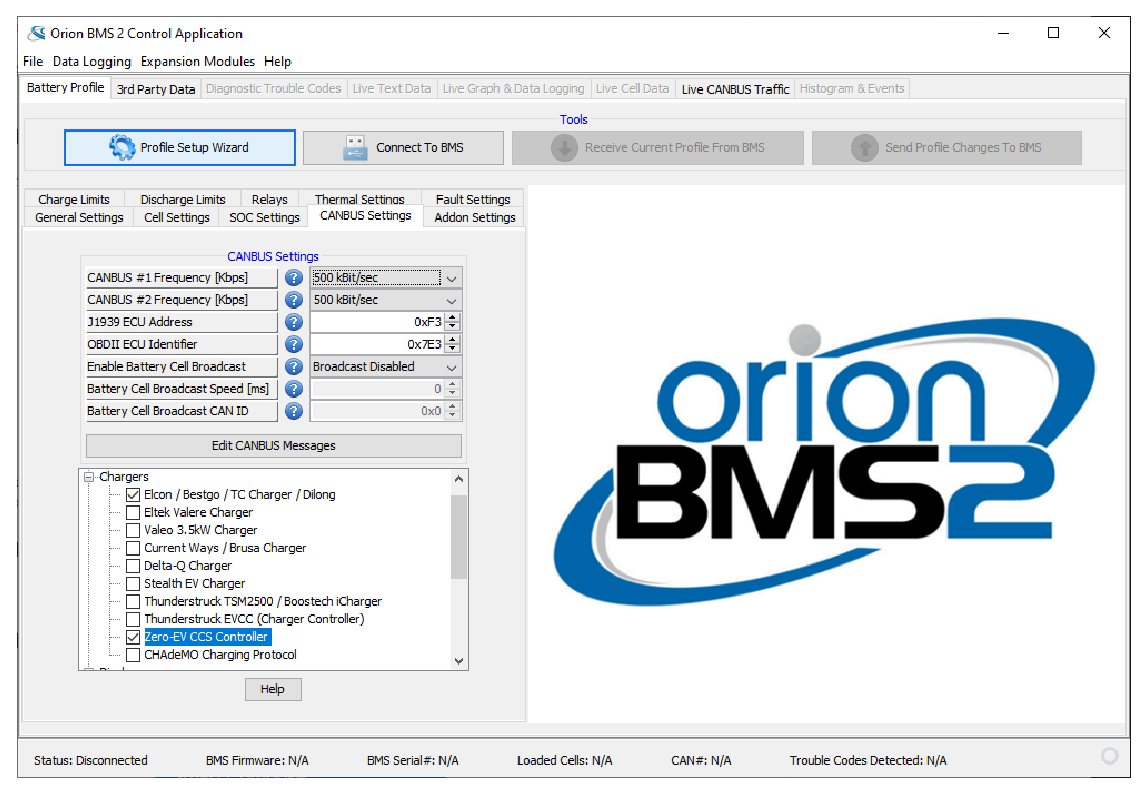Image resolution: width=1147 pixels, height=793 pixels.
Task: Open the SOC Settings tab
Action: click(x=264, y=217)
